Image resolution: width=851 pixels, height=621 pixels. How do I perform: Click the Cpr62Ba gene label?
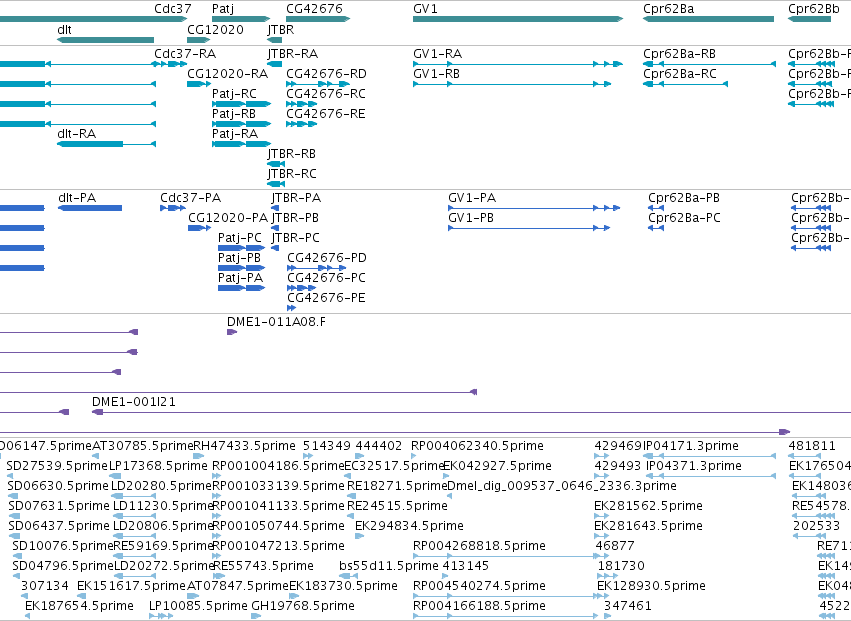(669, 9)
